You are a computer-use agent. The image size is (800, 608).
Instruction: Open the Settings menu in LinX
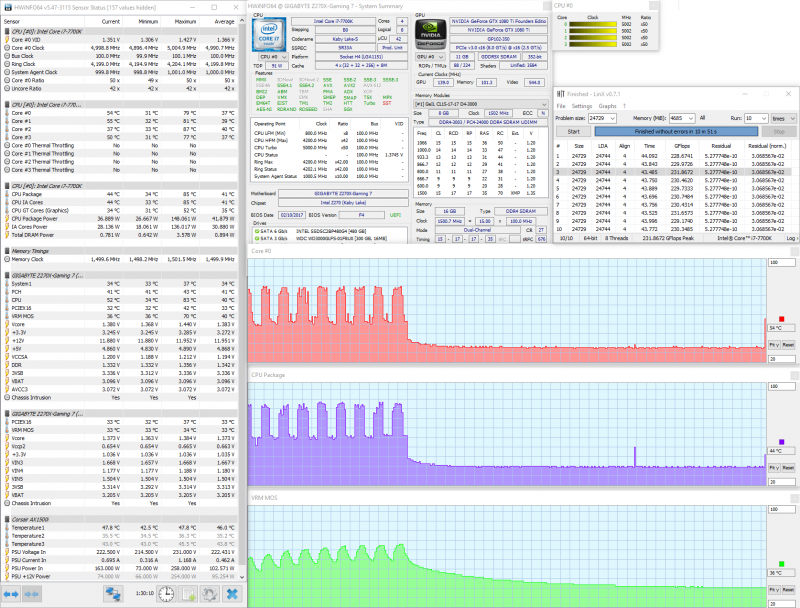pyautogui.click(x=582, y=106)
